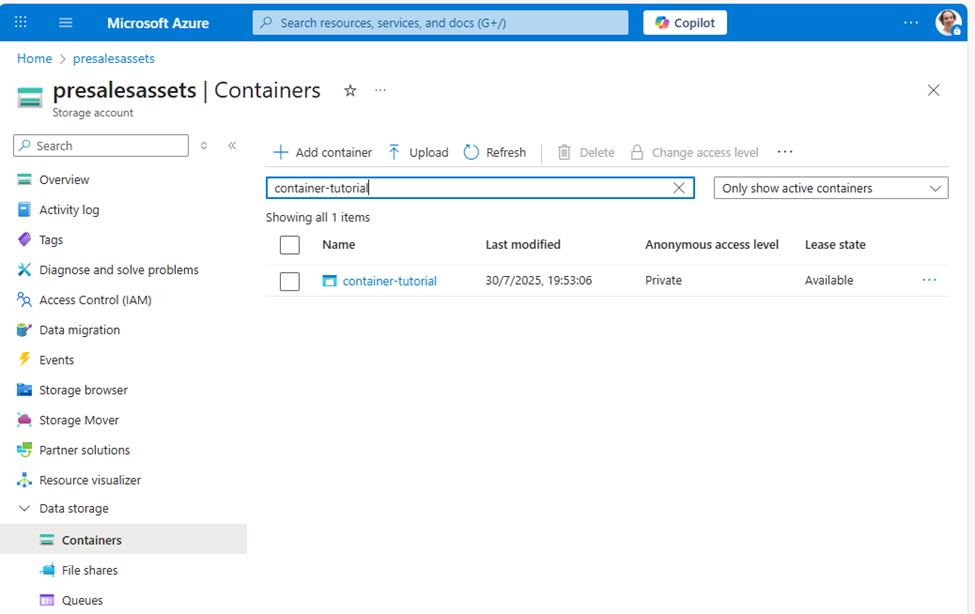Open Overview in the sidebar
This screenshot has width=975, height=614.
[64, 180]
